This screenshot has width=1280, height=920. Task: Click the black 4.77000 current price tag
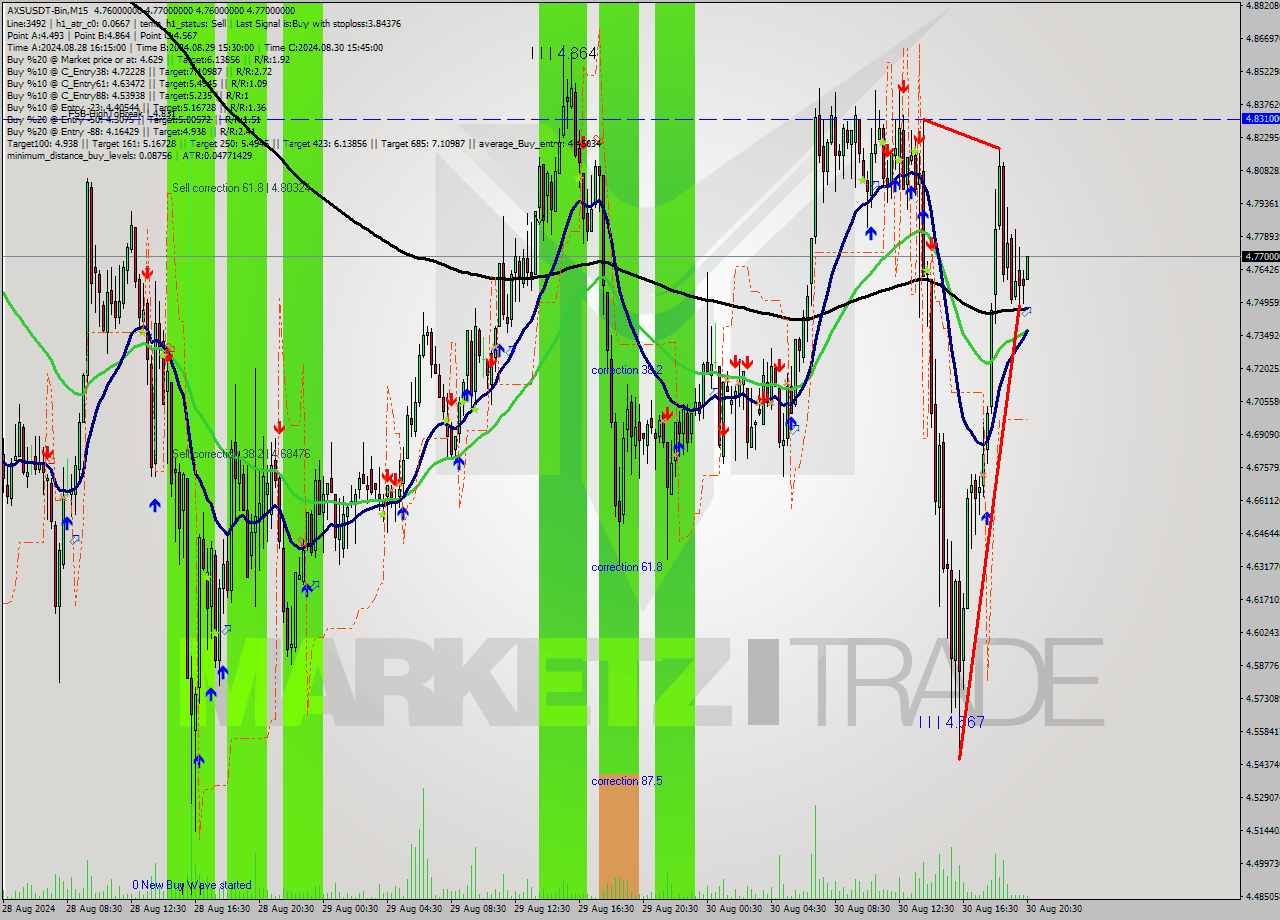point(1260,257)
